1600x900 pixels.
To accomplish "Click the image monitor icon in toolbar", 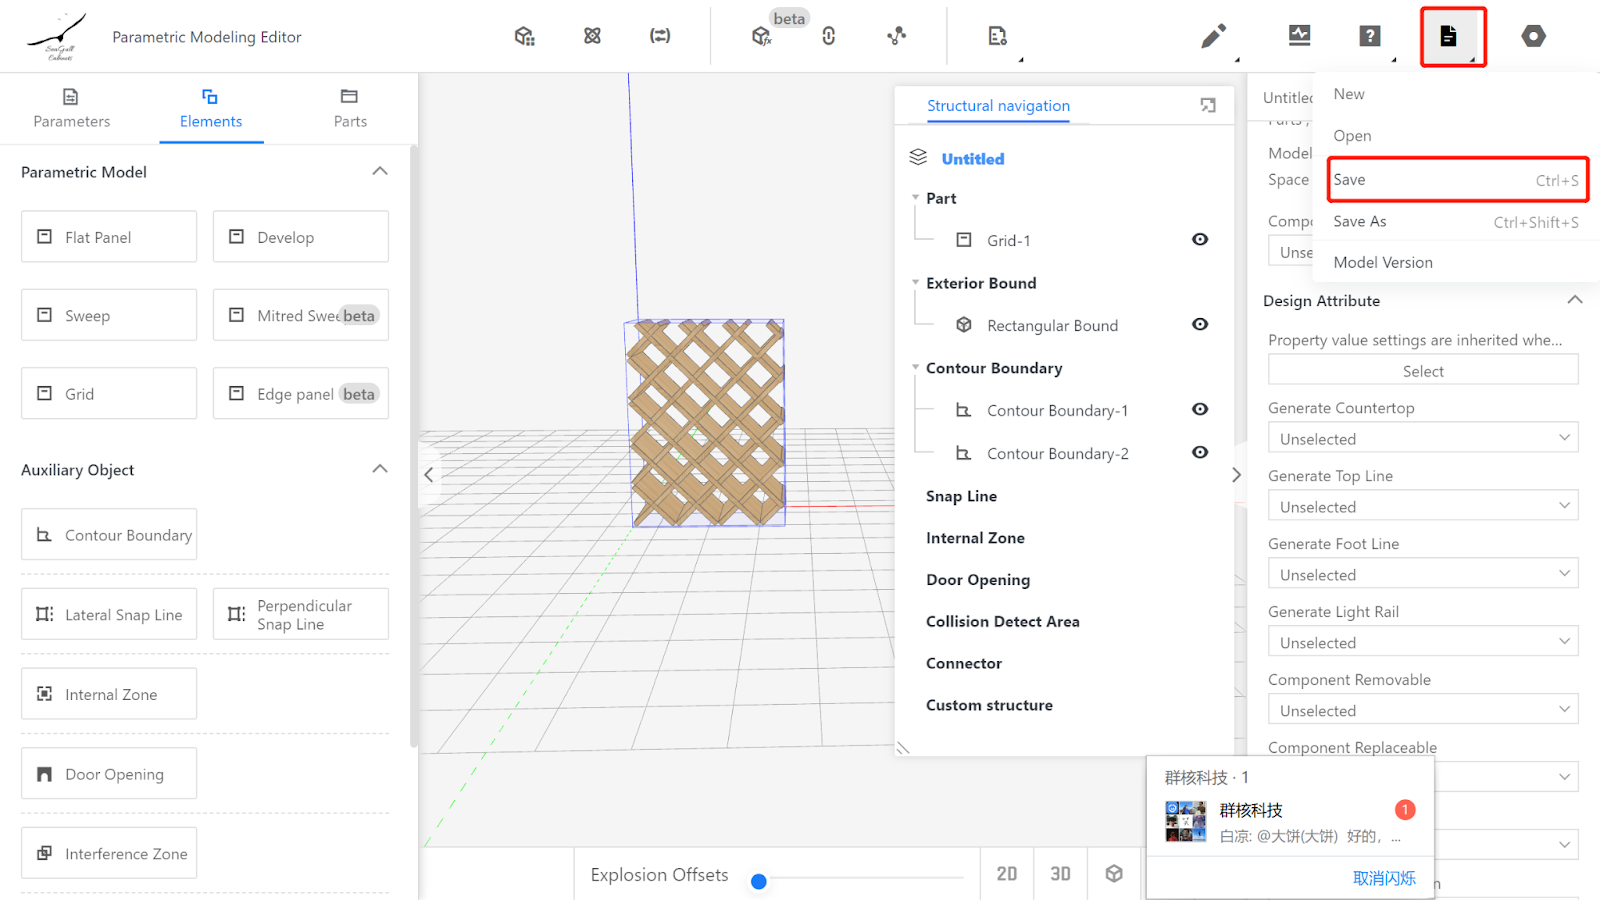I will point(1299,37).
